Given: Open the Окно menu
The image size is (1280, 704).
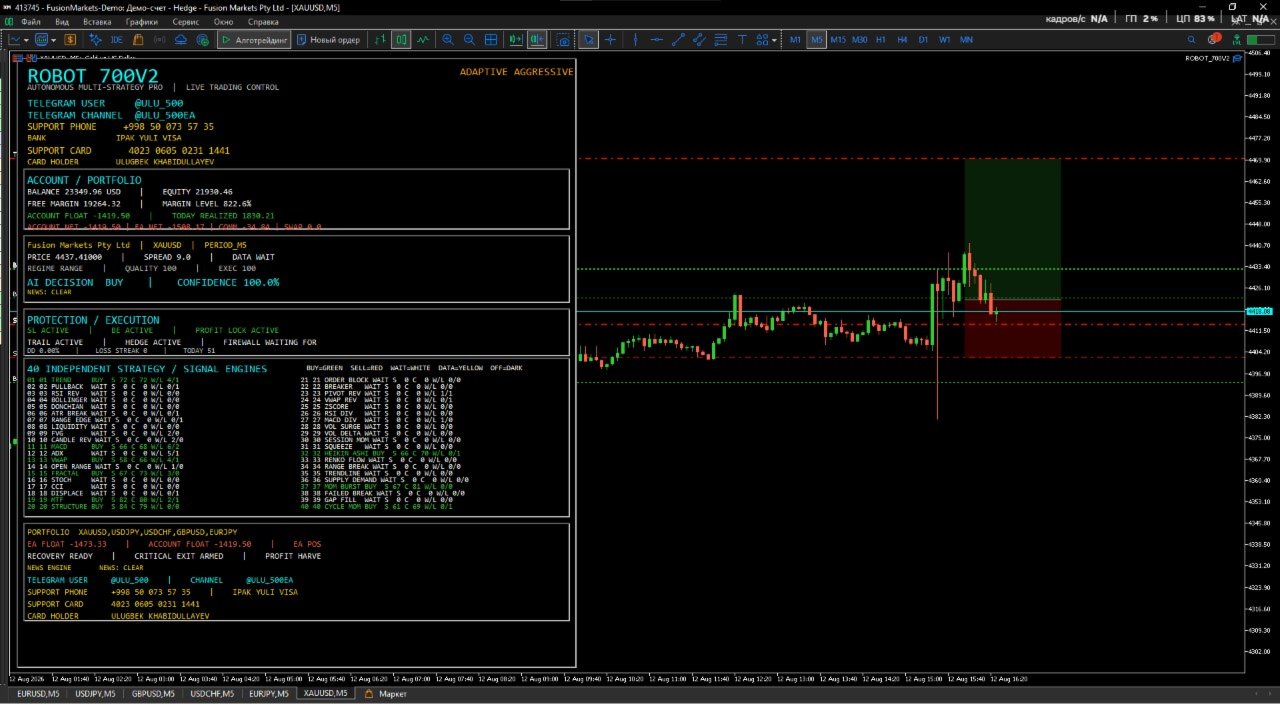Looking at the screenshot, I should coord(224,21).
